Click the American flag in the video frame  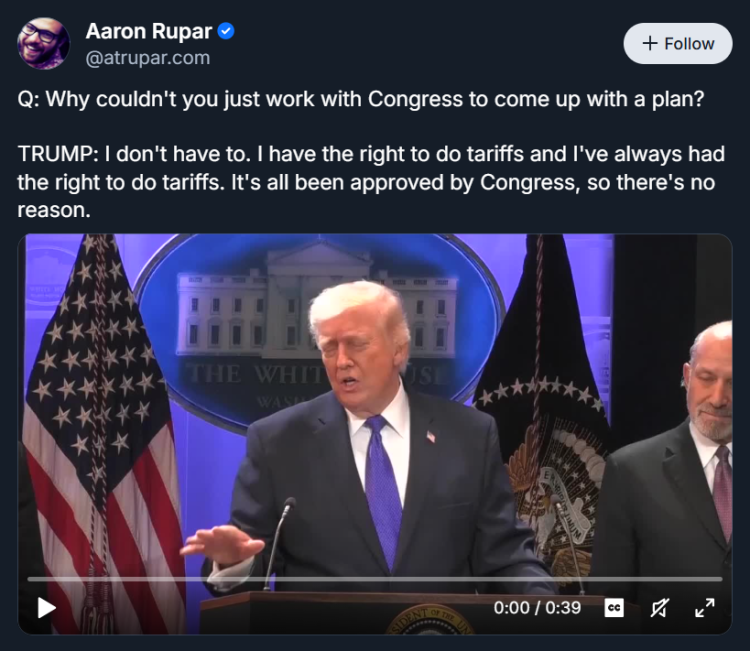(x=100, y=430)
